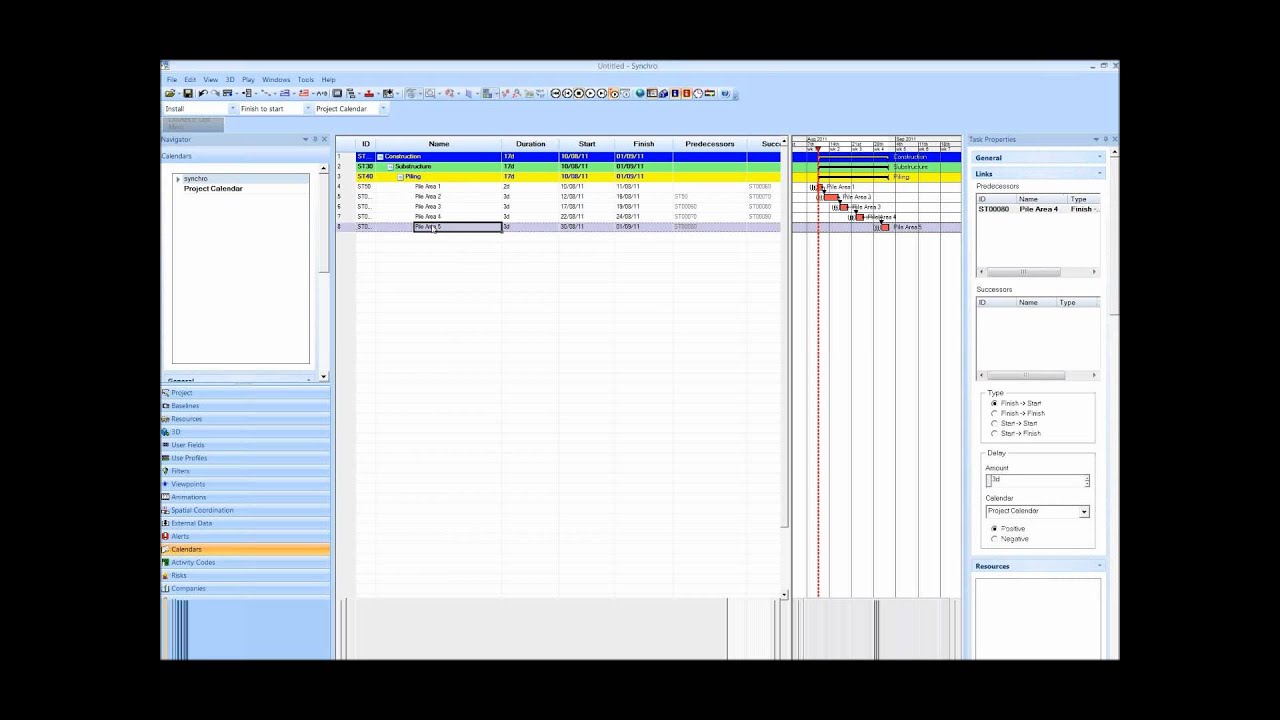1280x720 pixels.
Task: Click the rewind to start playback button
Action: click(555, 93)
